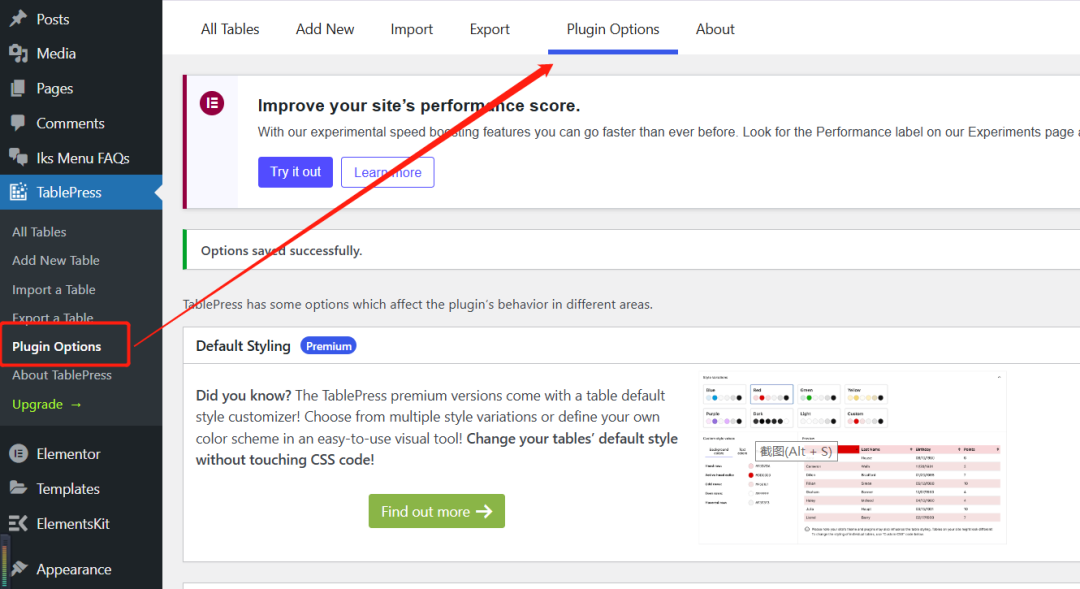Click the Try it out button
Screen dimensions: 1080x589
(295, 172)
